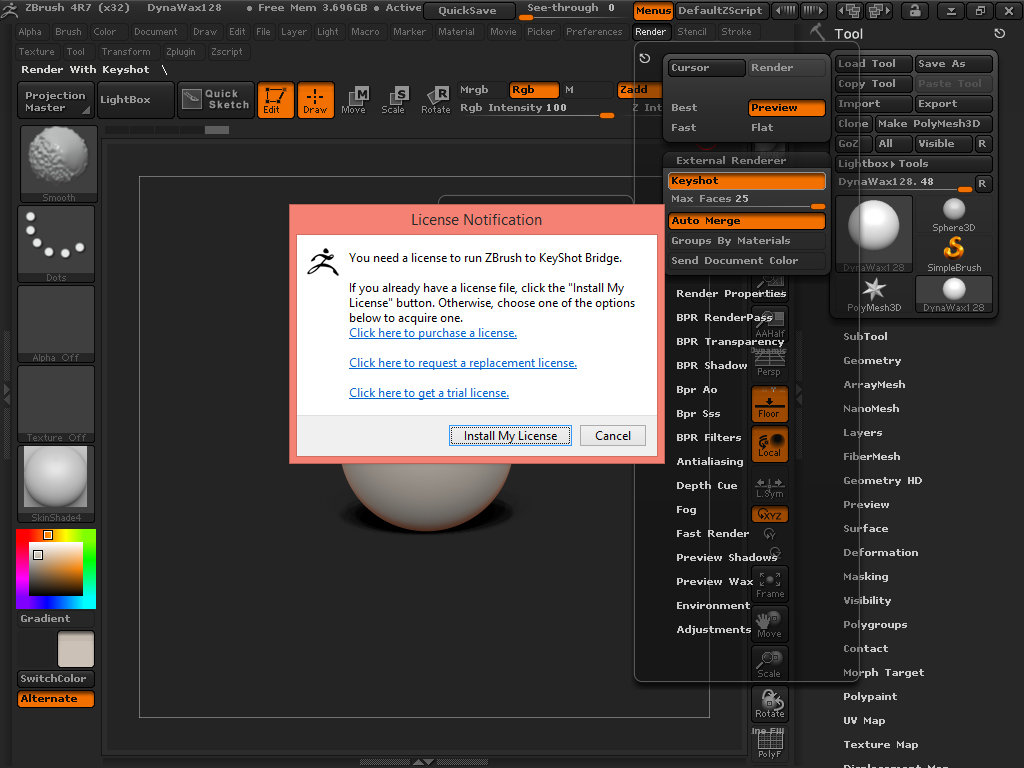
Task: Expand the Antialiasing section
Action: point(710,462)
